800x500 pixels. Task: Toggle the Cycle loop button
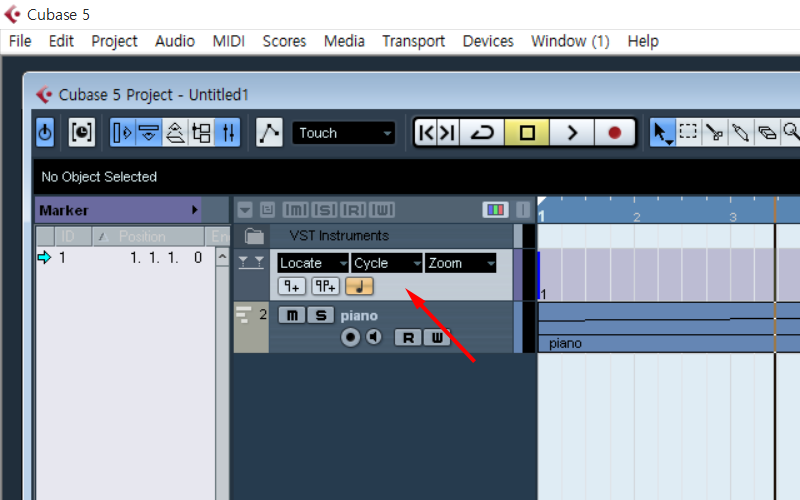coord(482,133)
